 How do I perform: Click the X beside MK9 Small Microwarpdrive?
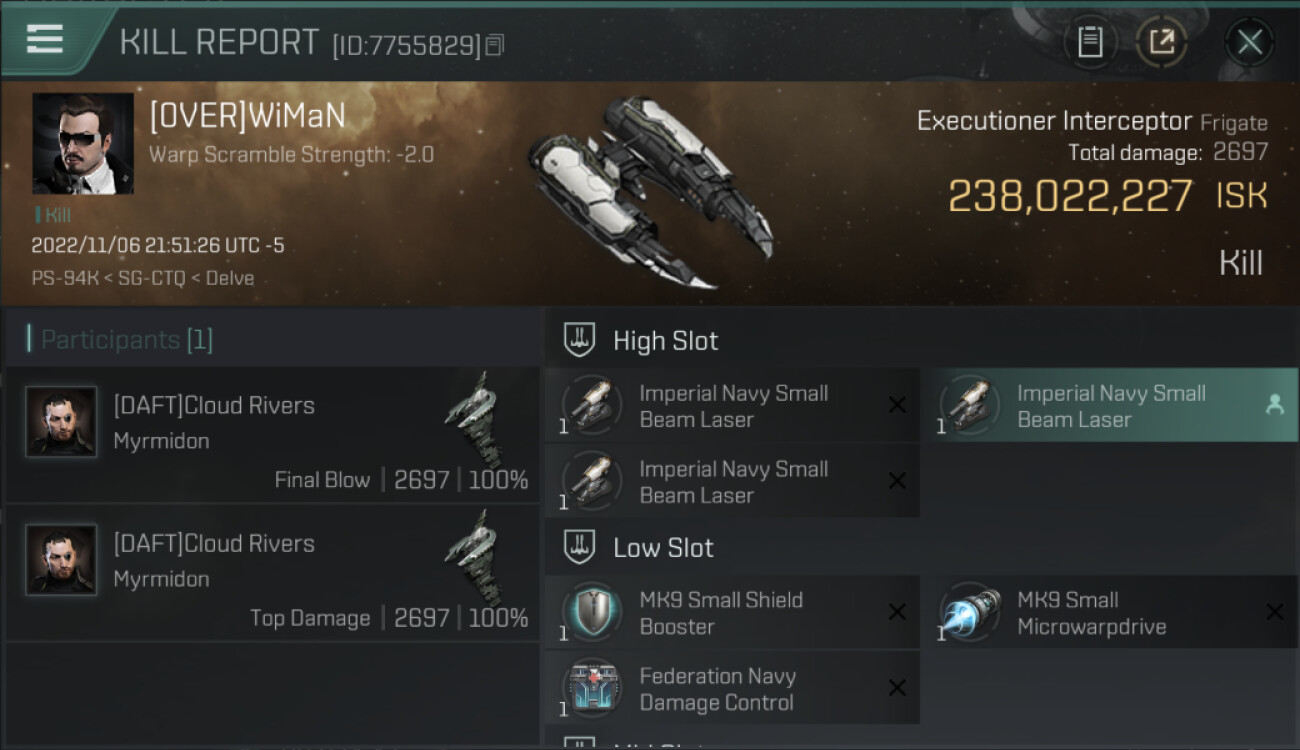1274,612
